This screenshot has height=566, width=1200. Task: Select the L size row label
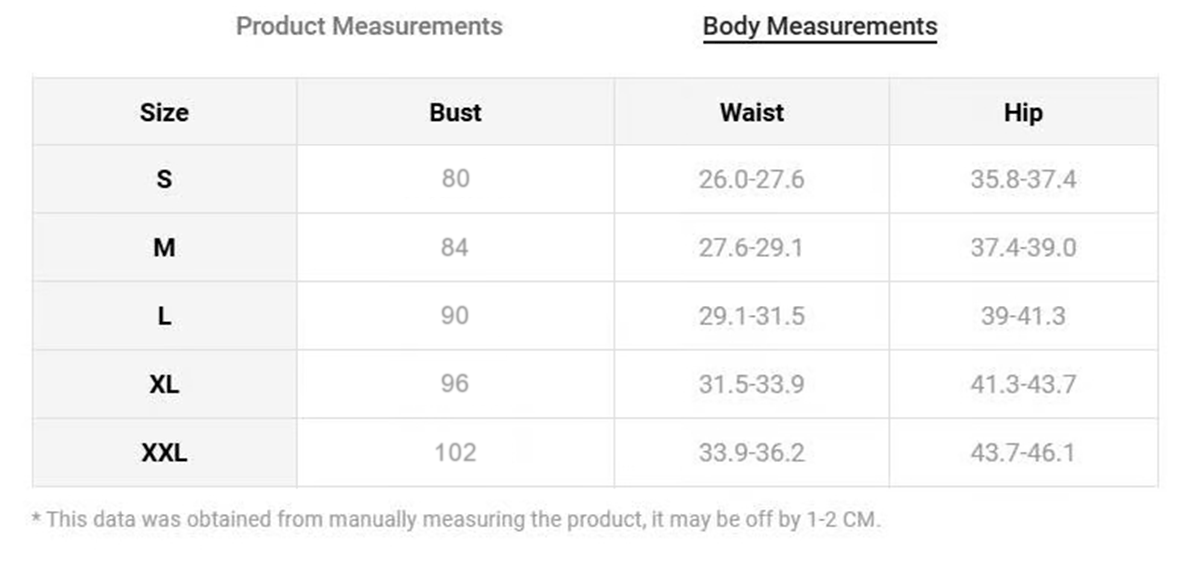pos(164,316)
